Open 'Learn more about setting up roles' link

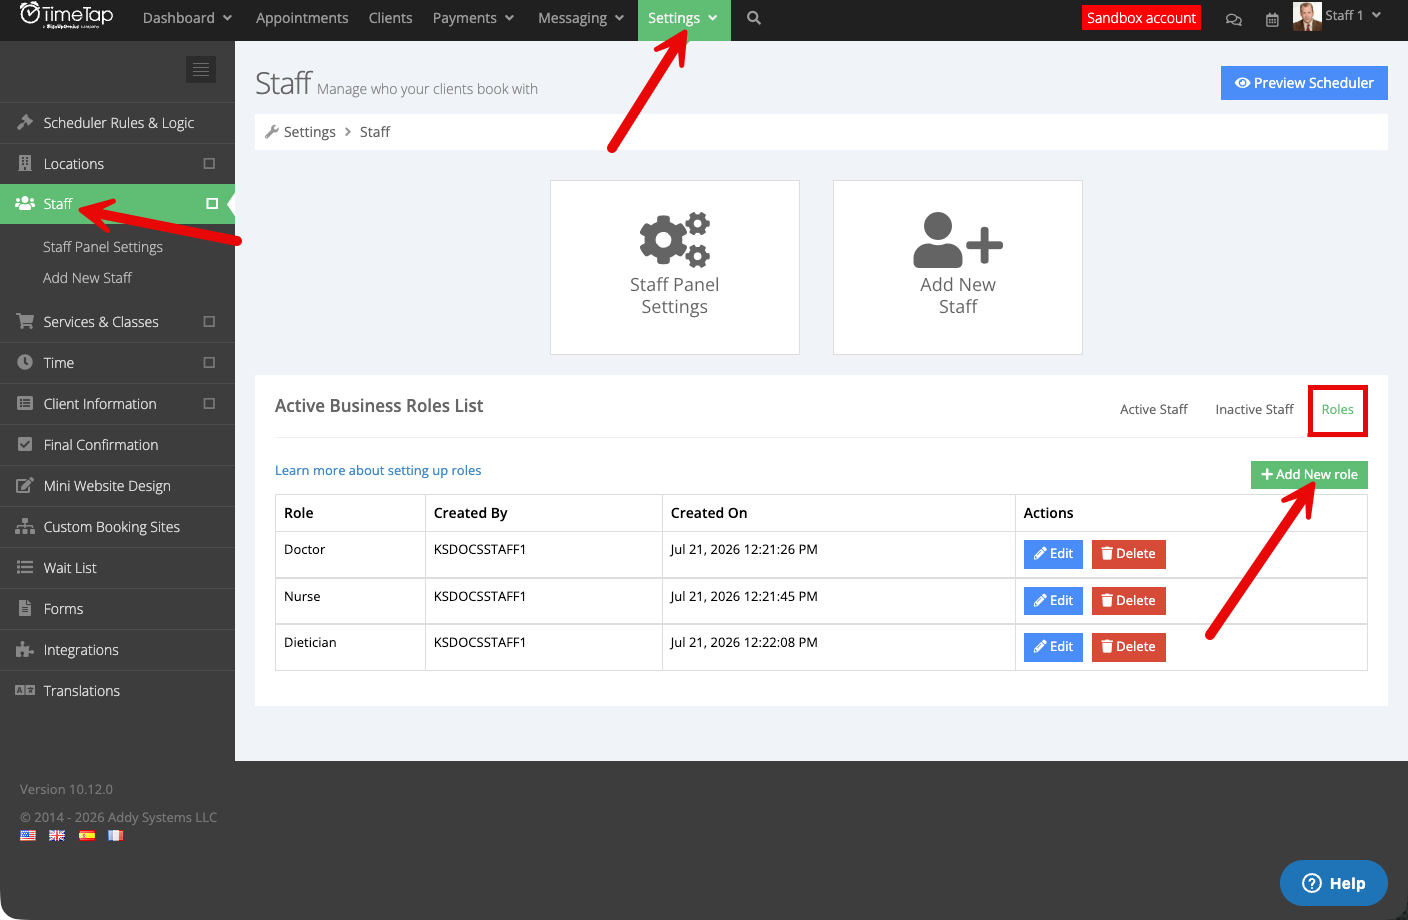point(378,471)
